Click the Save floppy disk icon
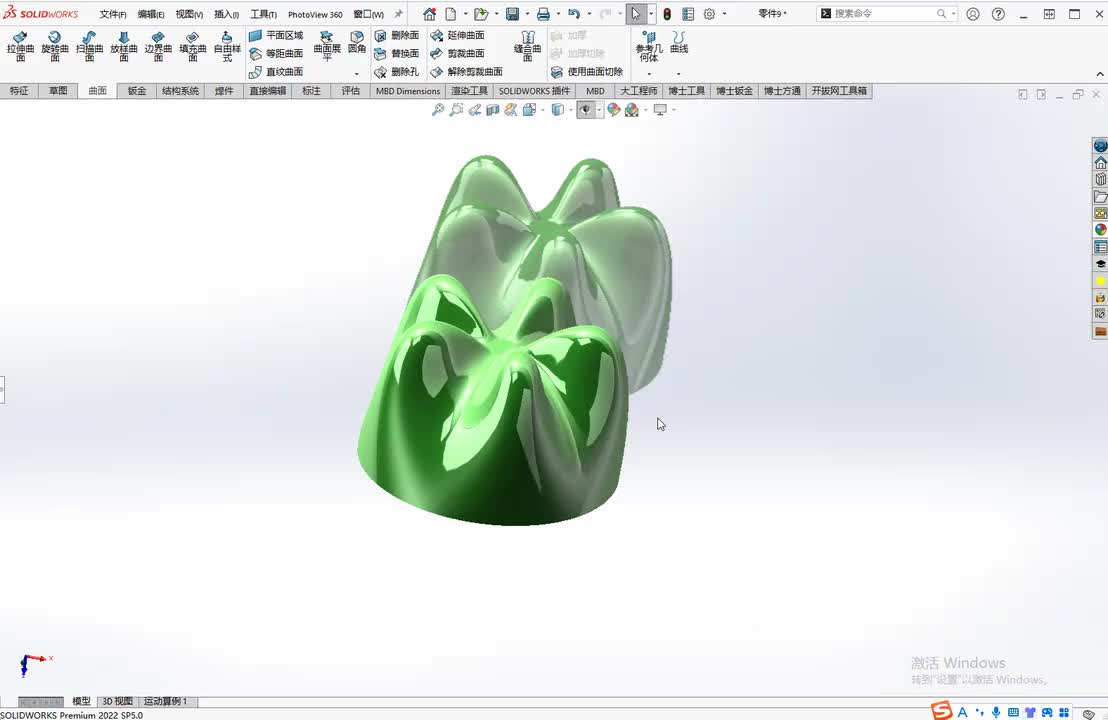 click(x=513, y=14)
